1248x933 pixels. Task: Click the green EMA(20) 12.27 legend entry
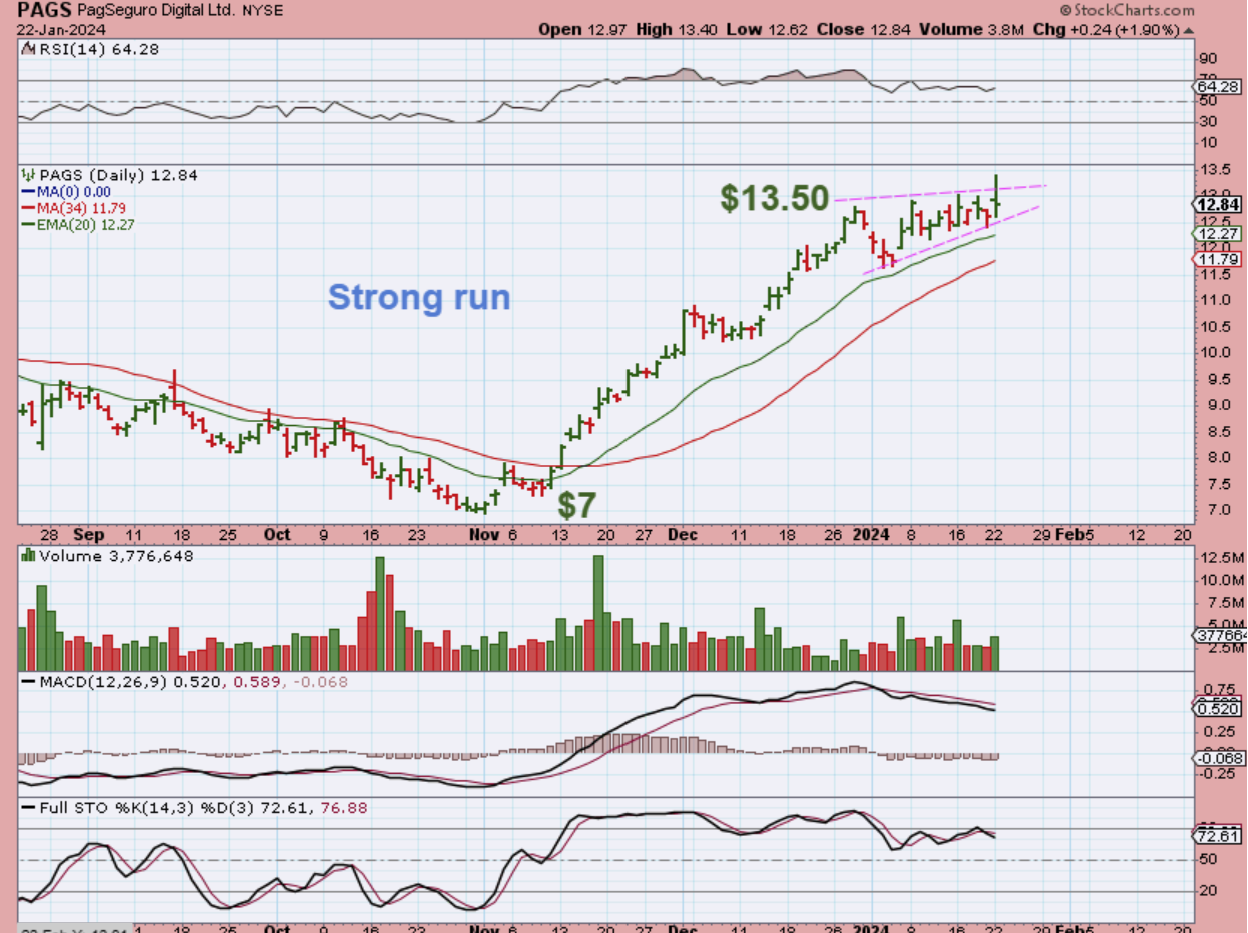pyautogui.click(x=77, y=224)
